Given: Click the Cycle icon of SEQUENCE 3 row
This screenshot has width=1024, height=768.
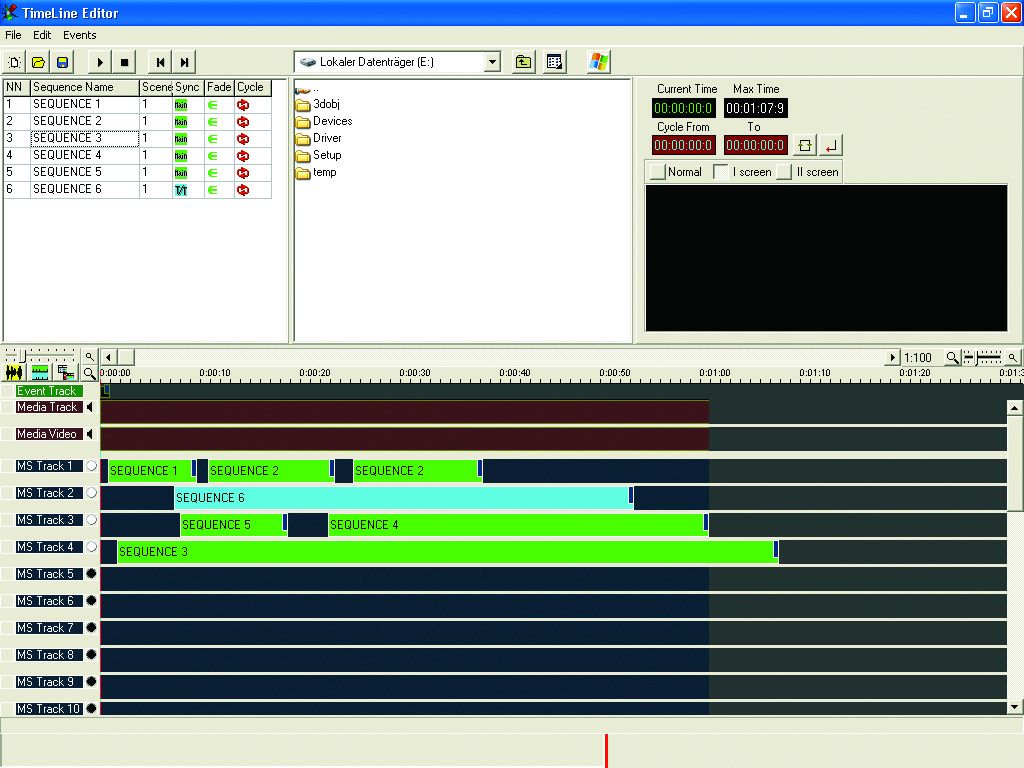Looking at the screenshot, I should [243, 138].
